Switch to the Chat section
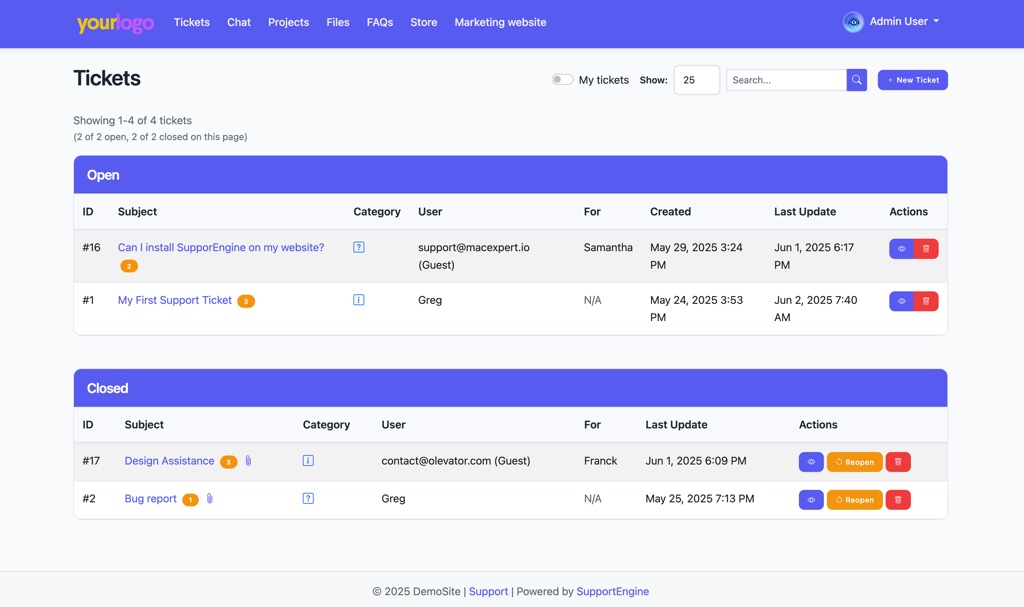 click(x=239, y=22)
